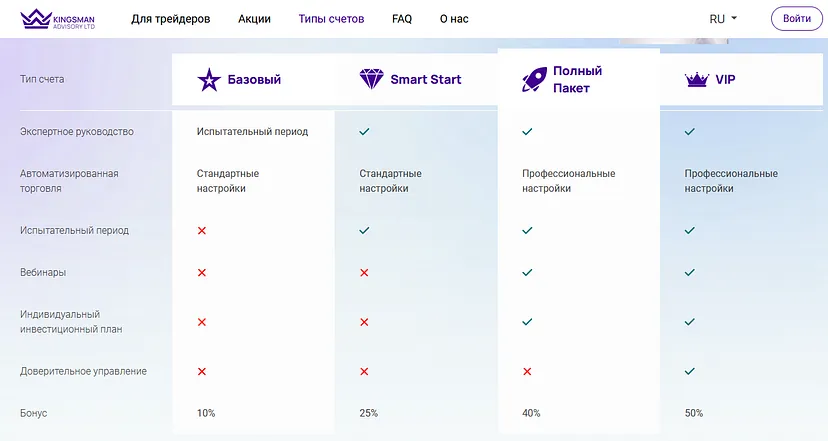
Task: Select the Типы счетов navigation item
Action: pyautogui.click(x=331, y=19)
